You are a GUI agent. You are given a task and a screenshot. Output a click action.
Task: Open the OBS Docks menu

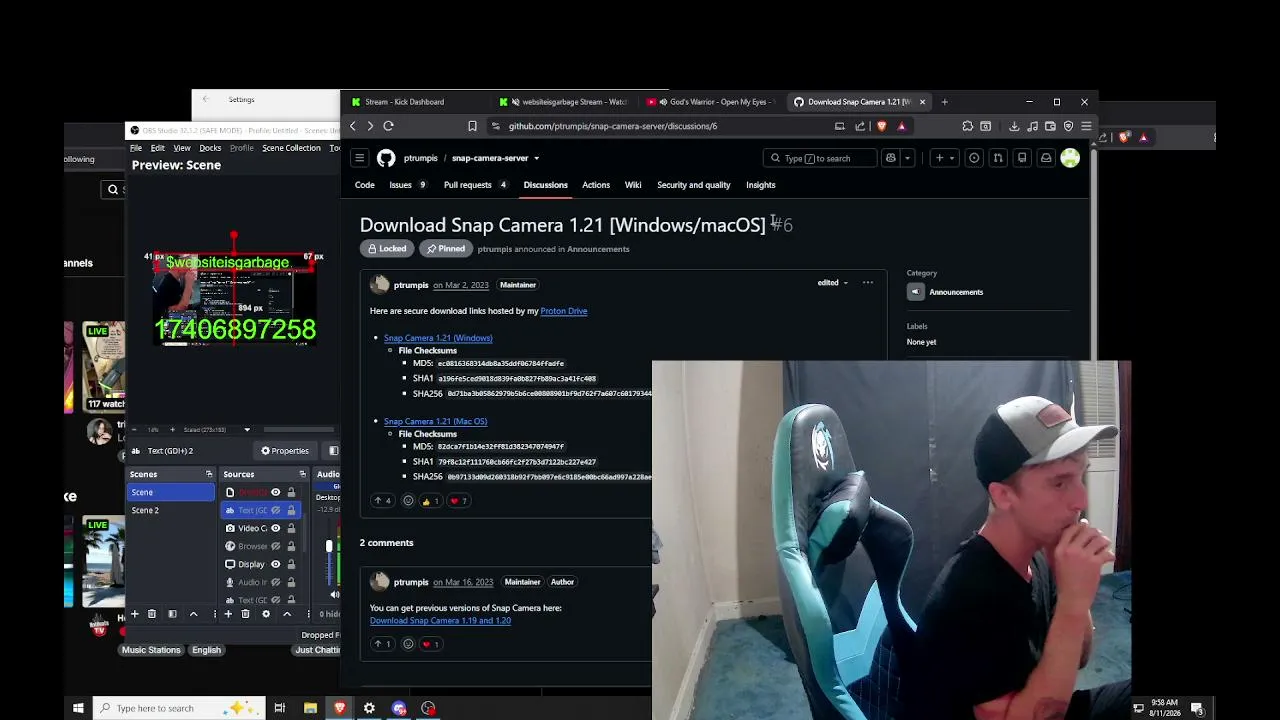click(x=210, y=148)
